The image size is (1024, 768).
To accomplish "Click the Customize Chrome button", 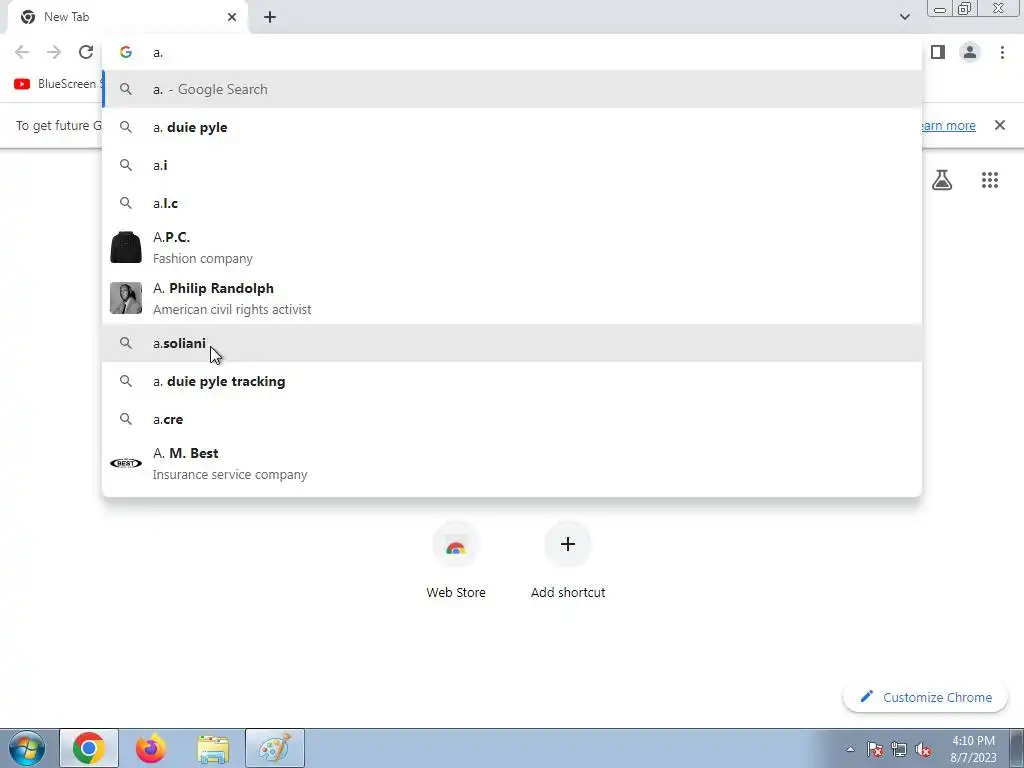I will click(925, 697).
